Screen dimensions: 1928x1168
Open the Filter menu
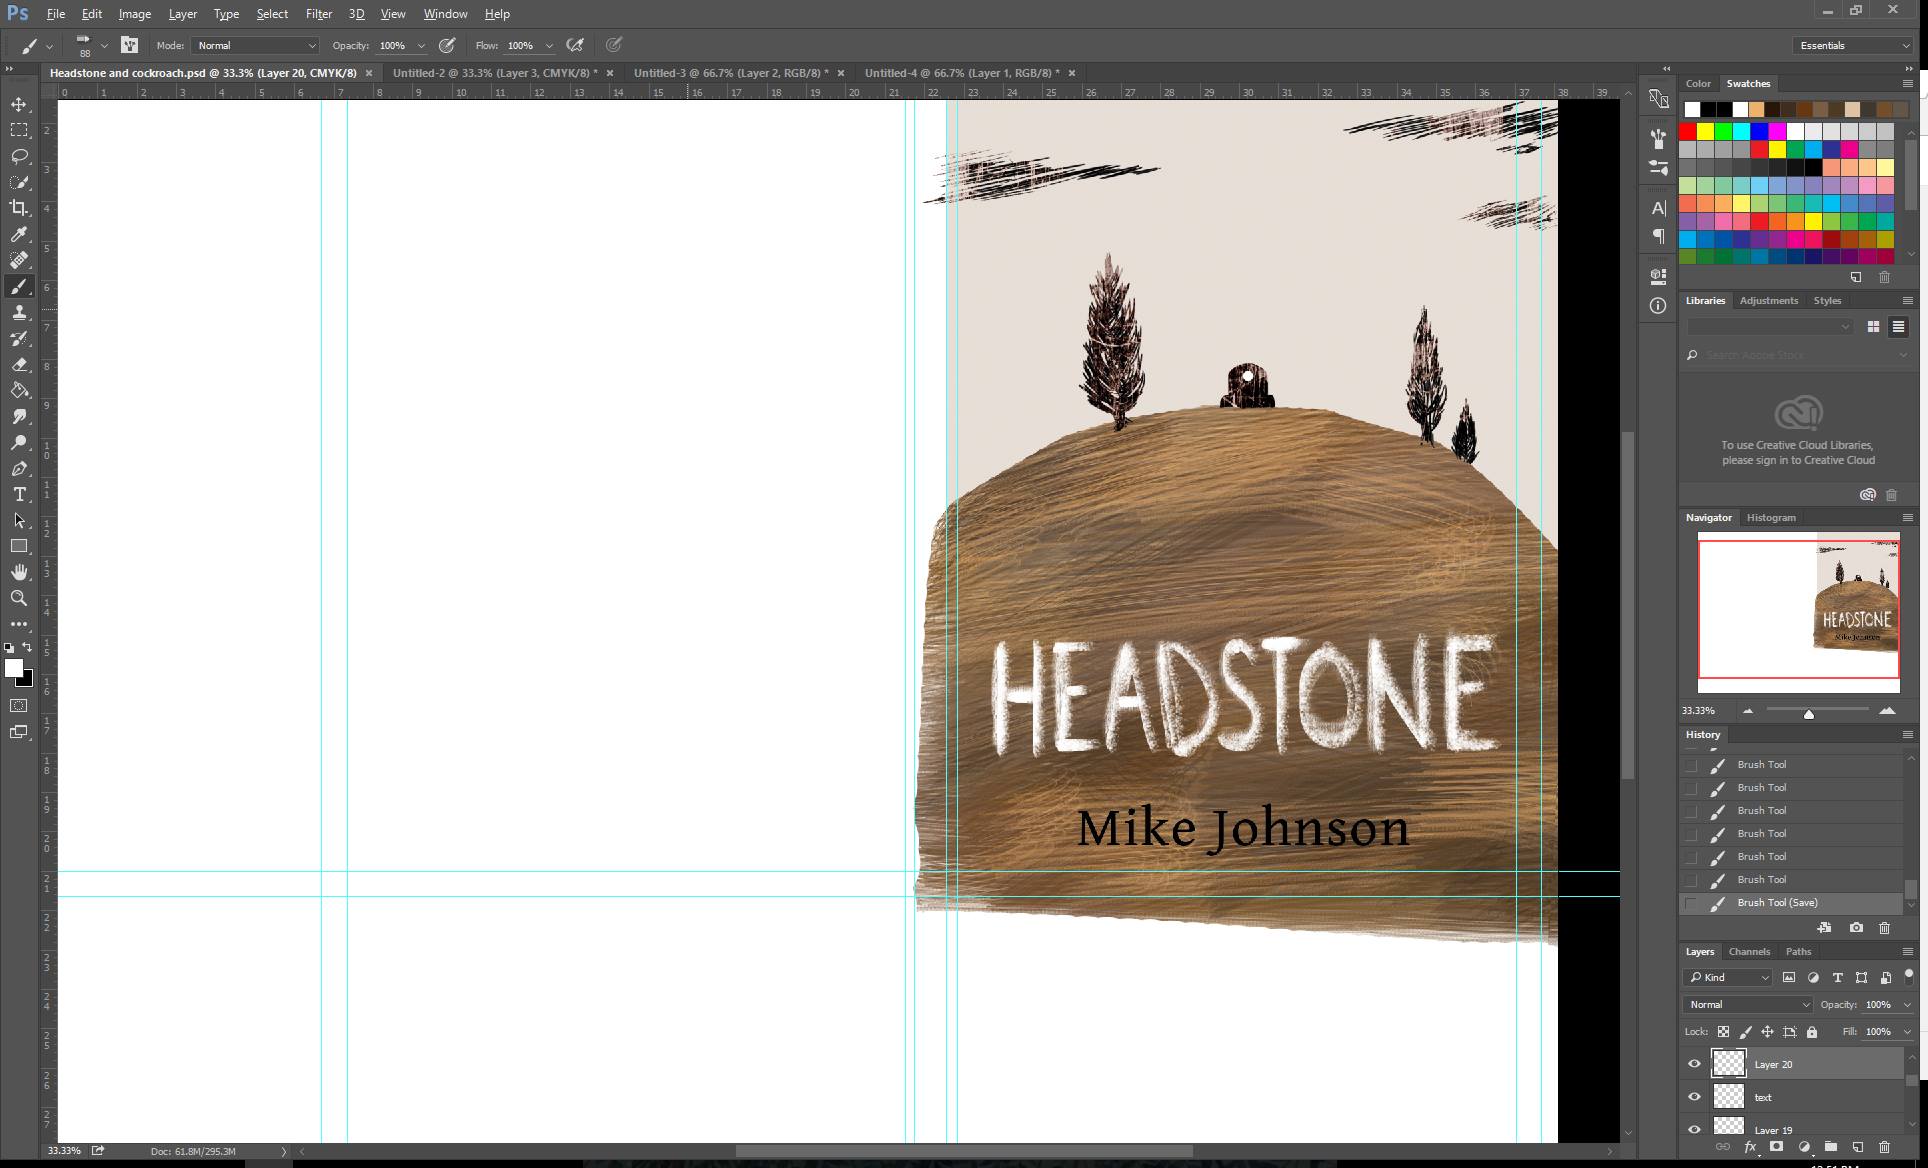point(318,14)
